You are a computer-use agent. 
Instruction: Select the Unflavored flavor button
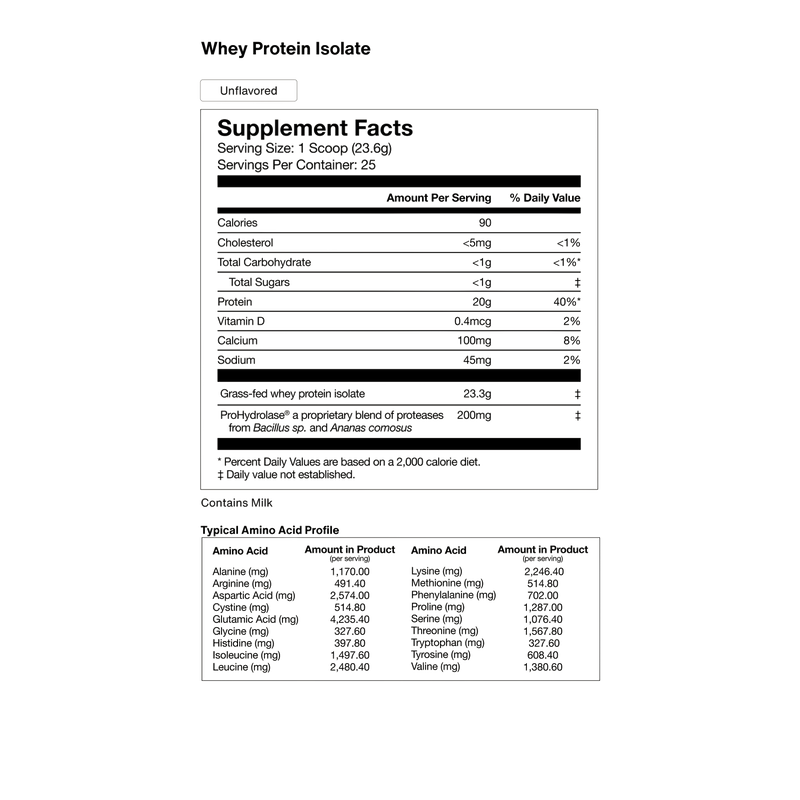248,91
